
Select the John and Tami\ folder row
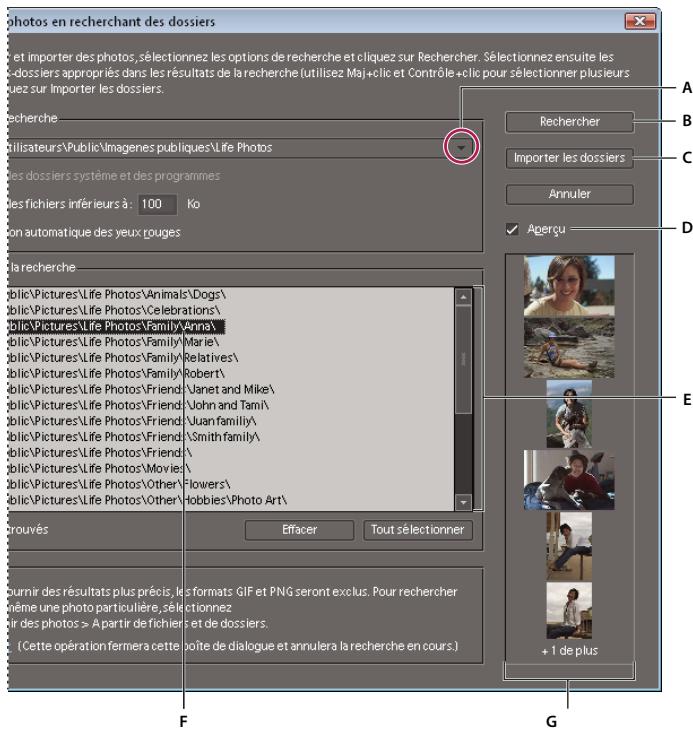tap(230, 405)
